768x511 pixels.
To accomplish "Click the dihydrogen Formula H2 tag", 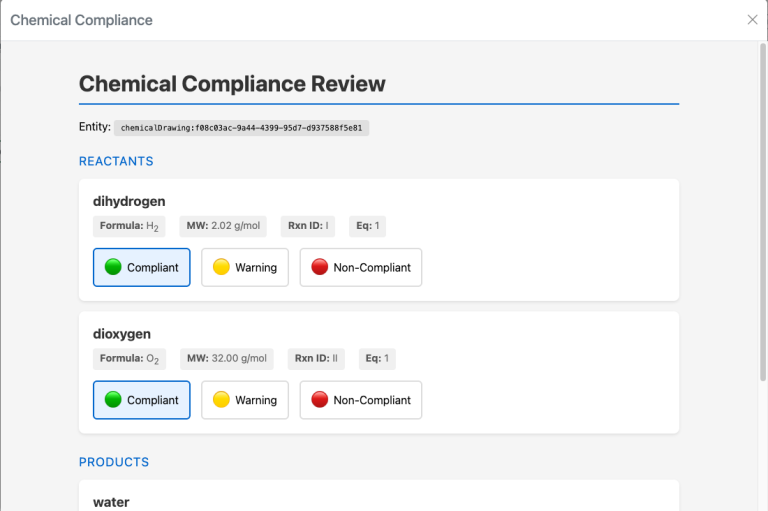I will [x=129, y=226].
